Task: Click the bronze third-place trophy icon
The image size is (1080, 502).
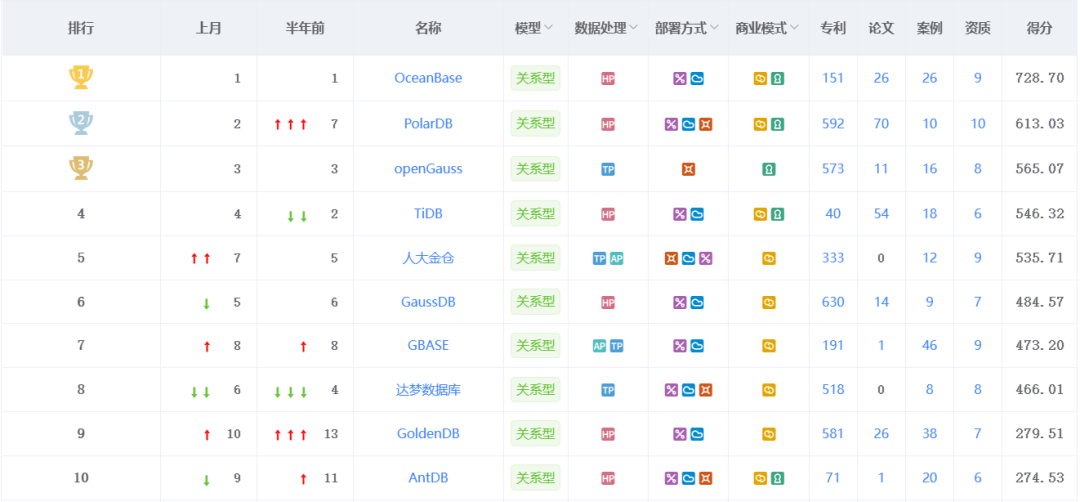Action: [81, 168]
